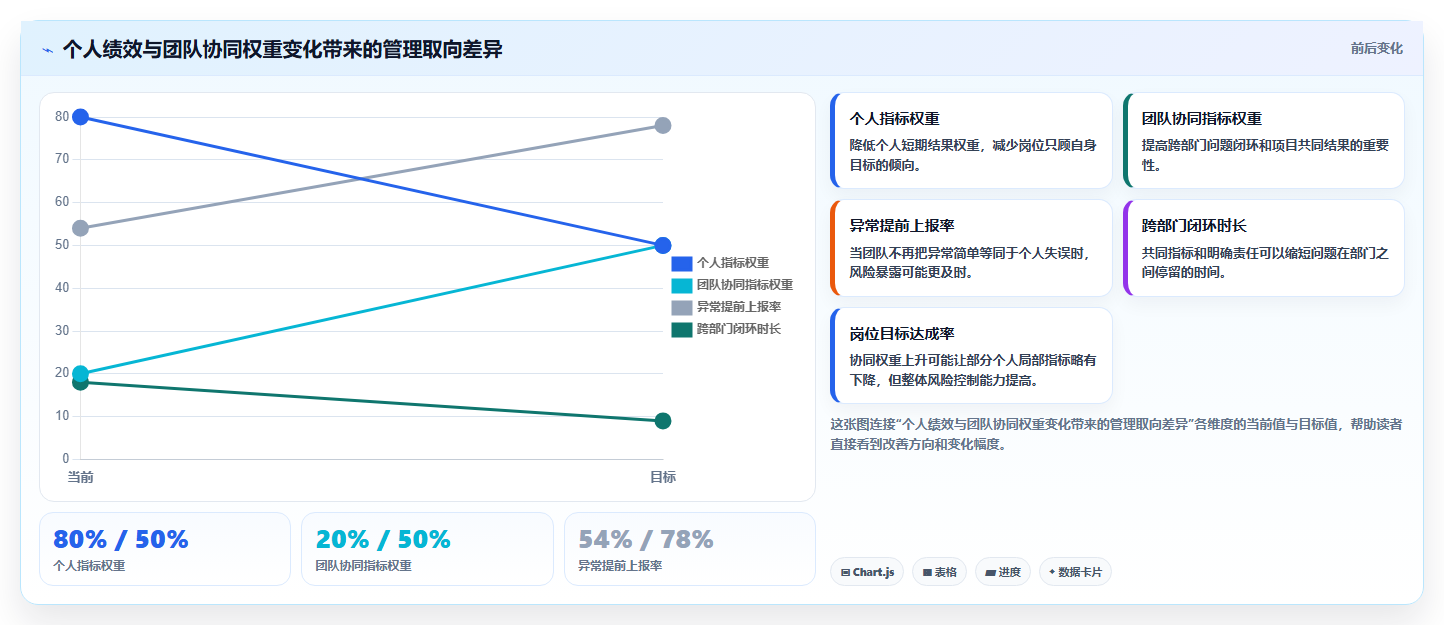
Task: Click the icon inside the Chart.js tag
Action: (x=846, y=573)
